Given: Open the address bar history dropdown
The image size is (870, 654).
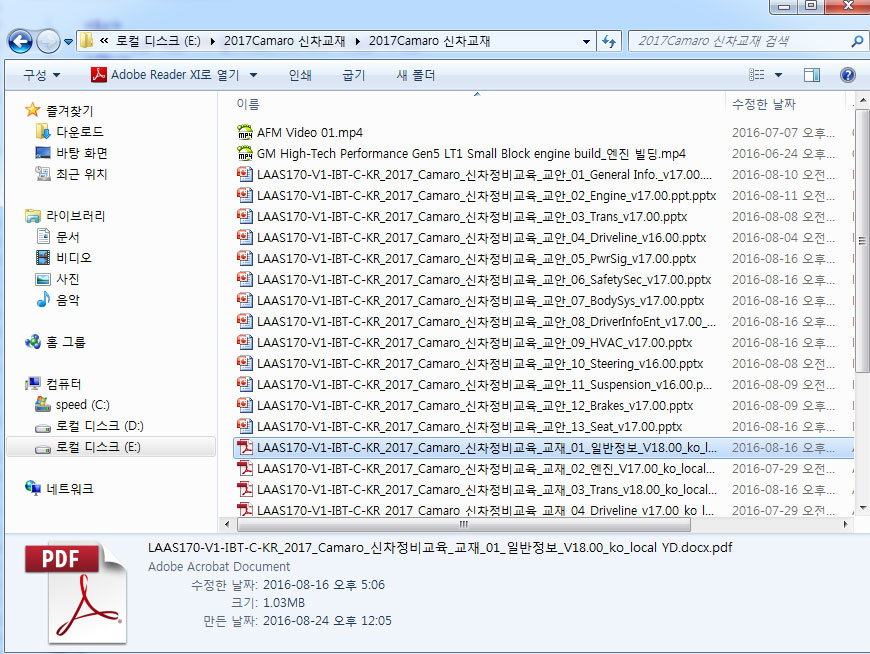Looking at the screenshot, I should click(x=586, y=42).
